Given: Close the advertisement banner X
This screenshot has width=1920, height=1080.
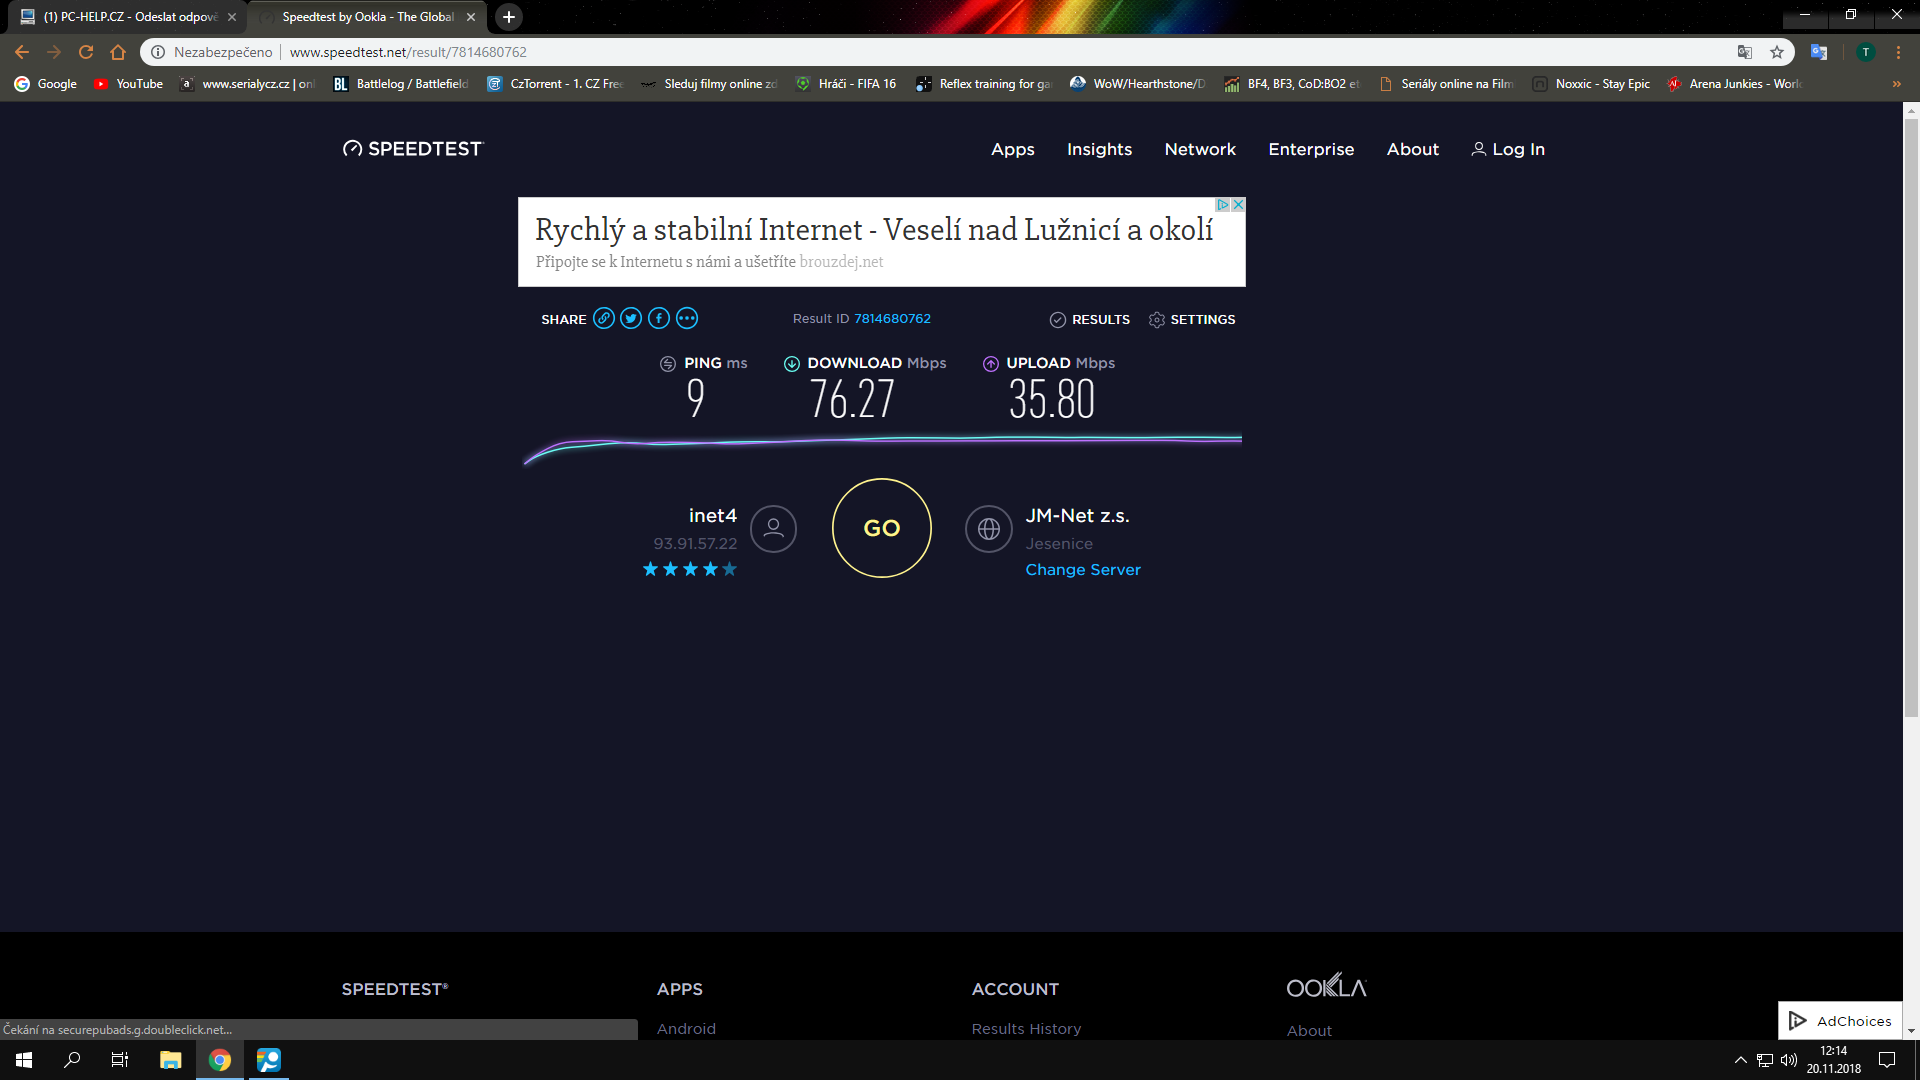Looking at the screenshot, I should [1238, 205].
